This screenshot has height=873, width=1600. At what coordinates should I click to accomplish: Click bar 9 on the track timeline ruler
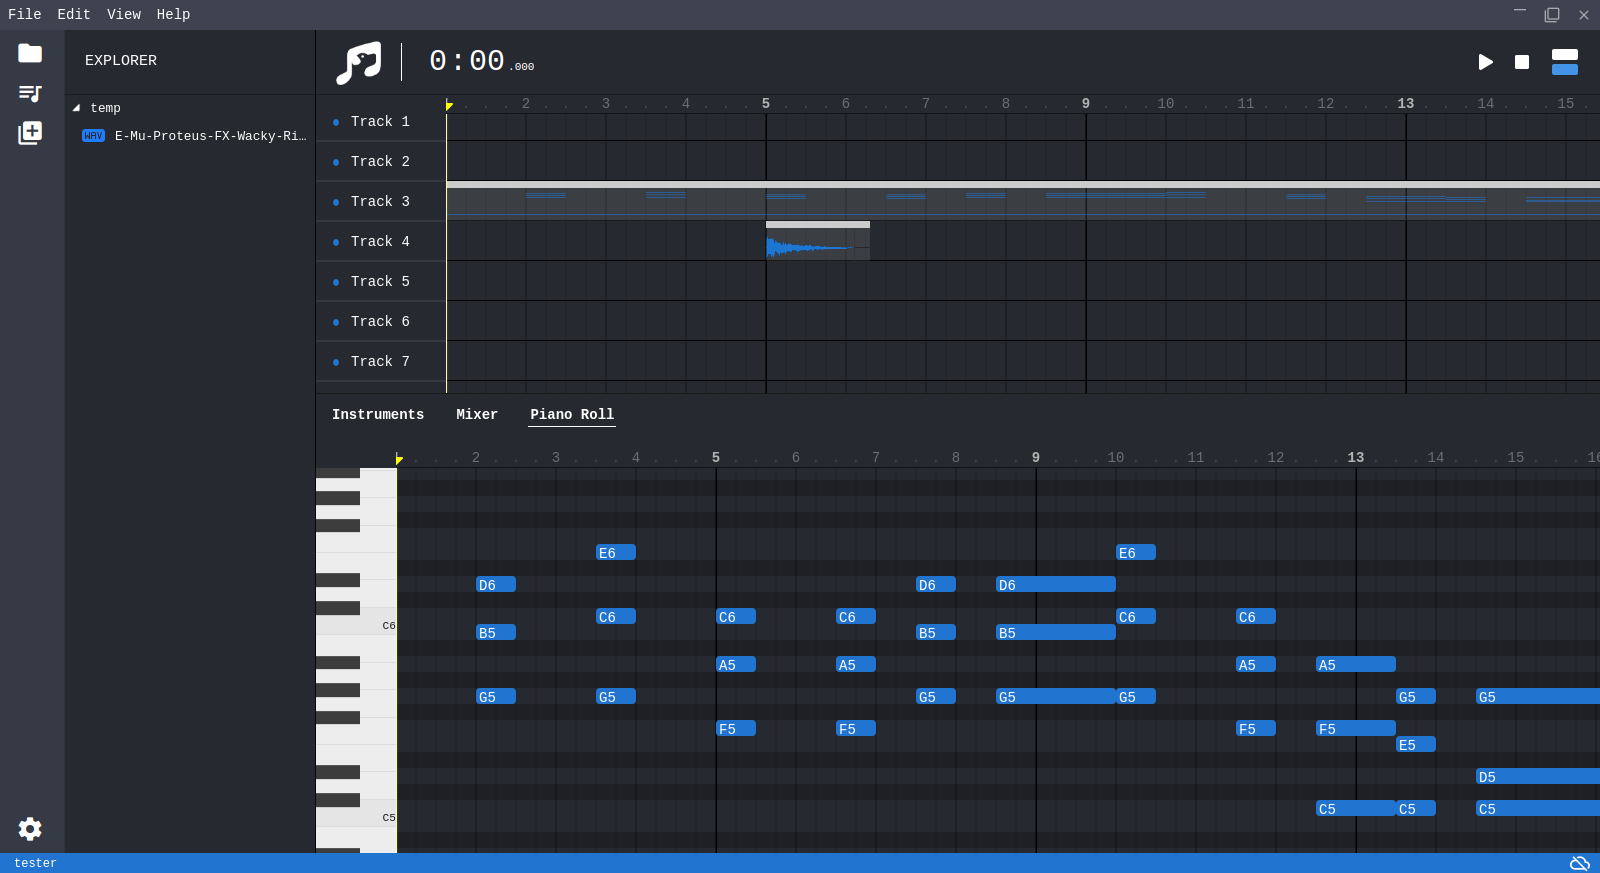click(x=1086, y=103)
